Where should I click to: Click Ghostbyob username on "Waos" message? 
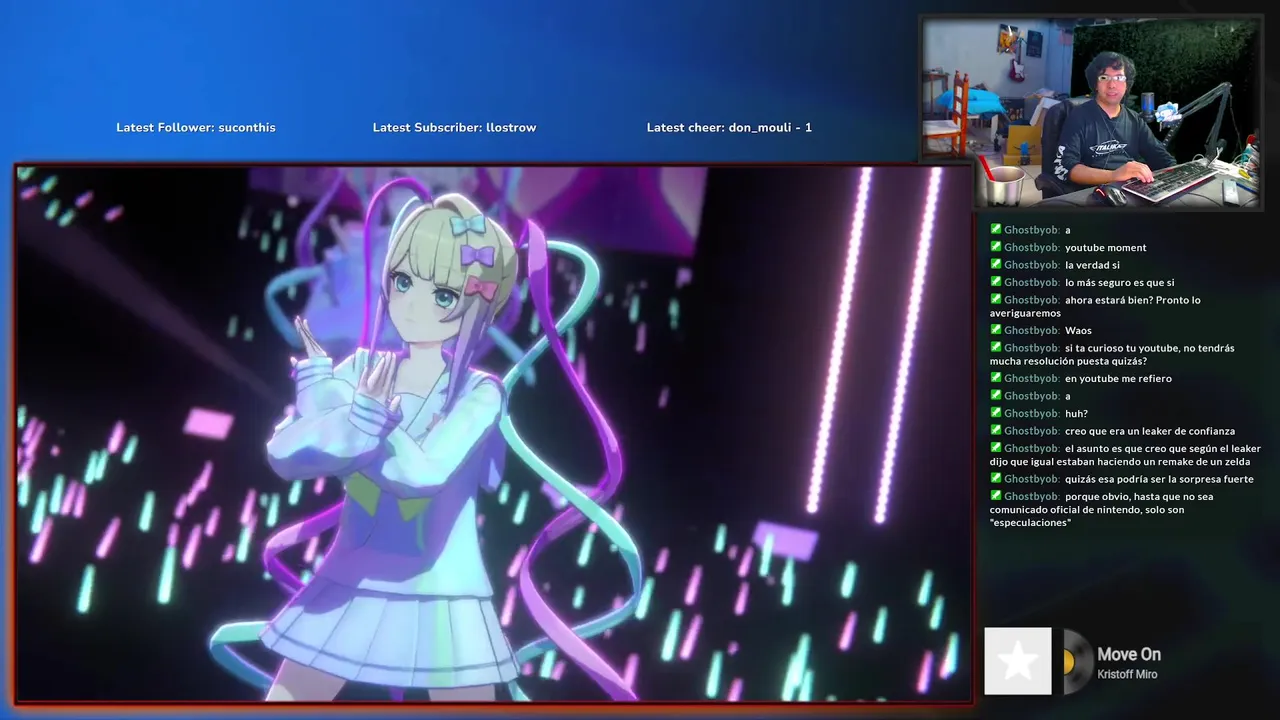[1031, 331]
